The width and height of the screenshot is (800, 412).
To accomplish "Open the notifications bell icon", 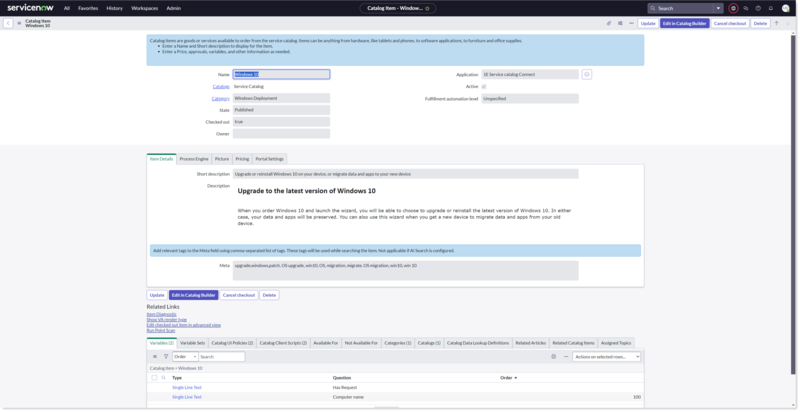I will pos(771,8).
